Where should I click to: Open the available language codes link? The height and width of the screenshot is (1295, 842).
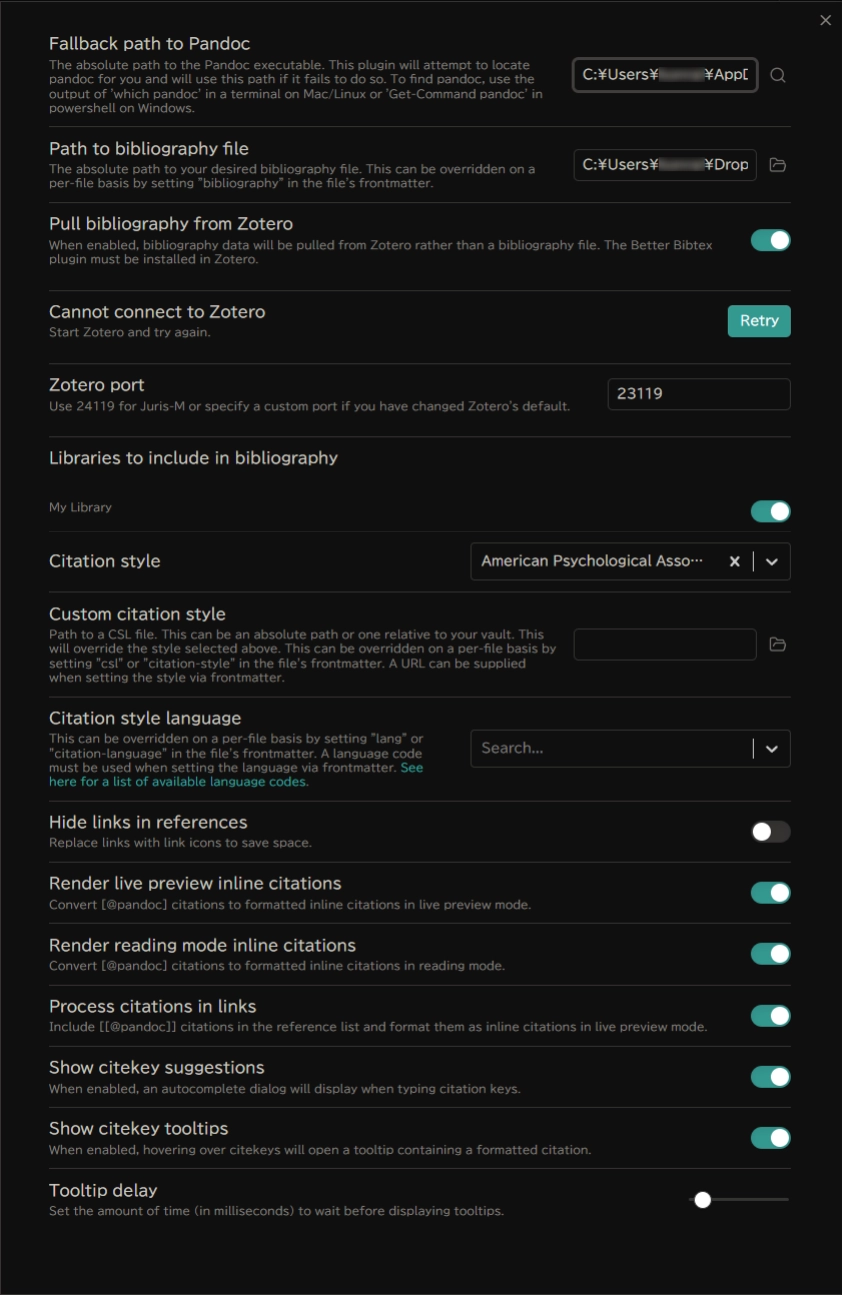[178, 782]
